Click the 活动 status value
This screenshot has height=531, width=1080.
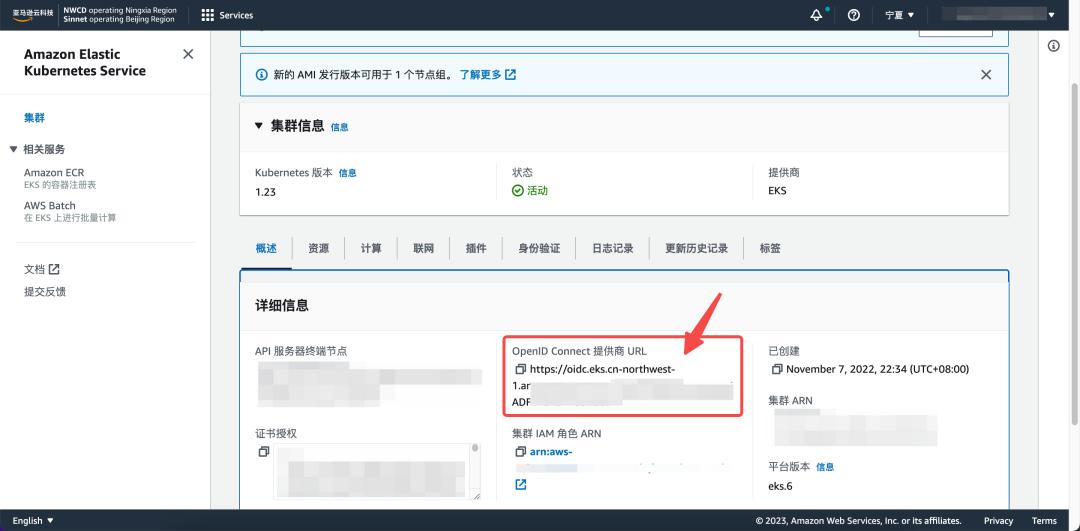tap(537, 191)
